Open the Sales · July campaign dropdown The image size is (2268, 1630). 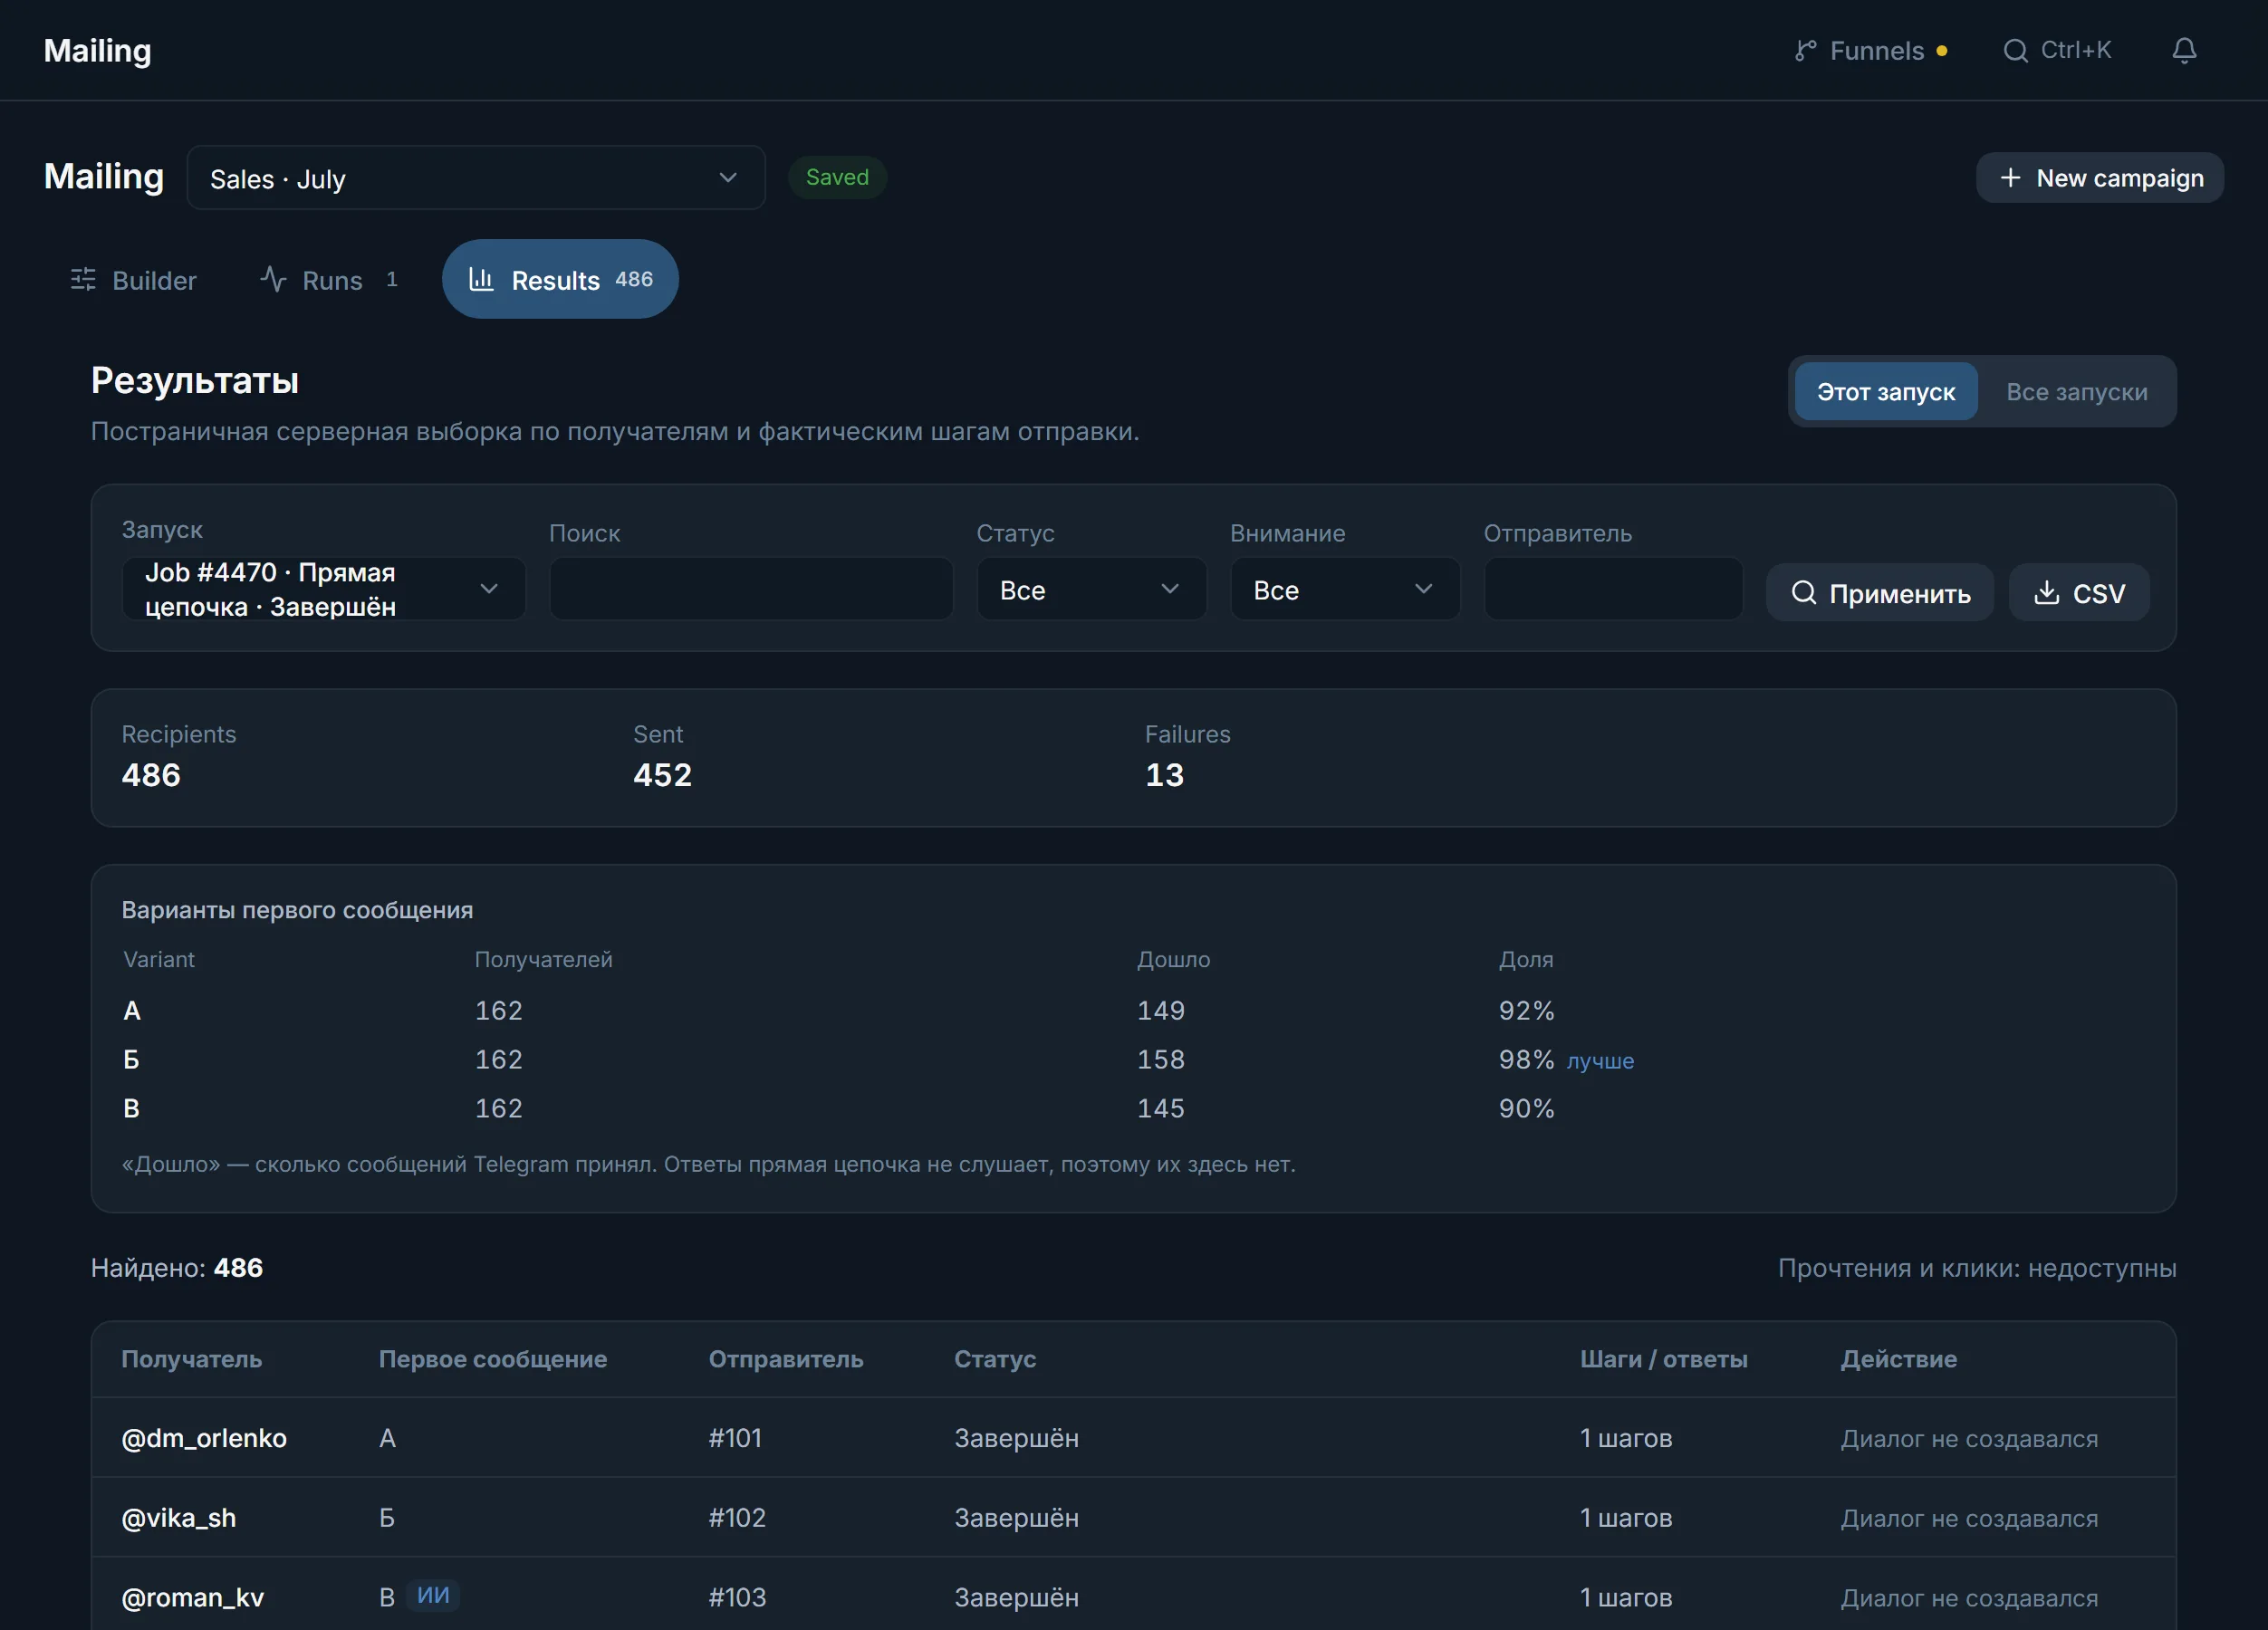tap(476, 178)
